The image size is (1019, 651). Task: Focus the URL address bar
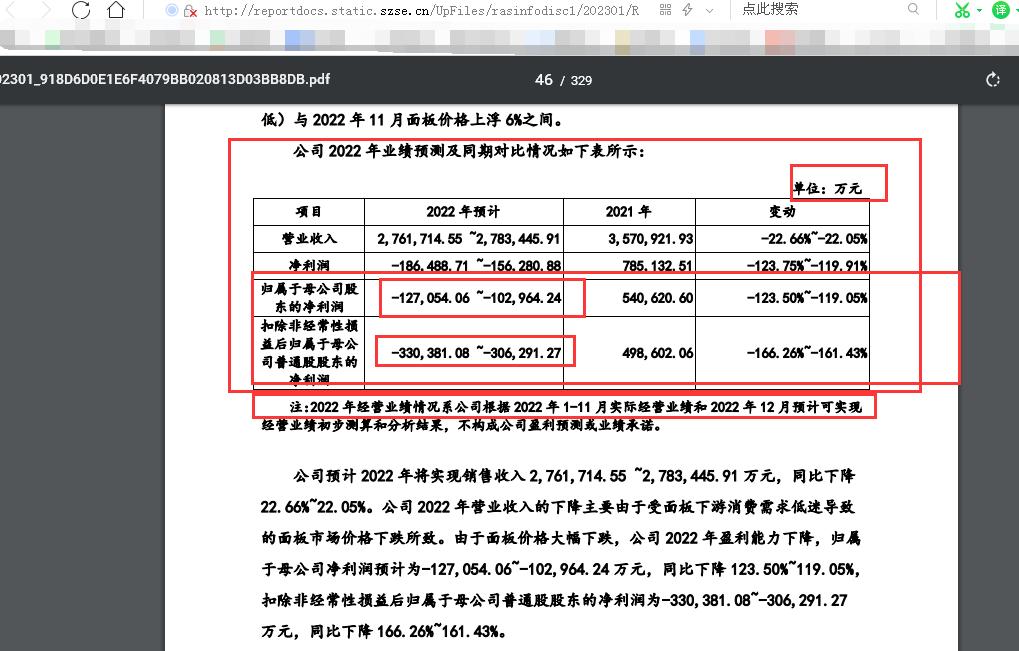(420, 11)
